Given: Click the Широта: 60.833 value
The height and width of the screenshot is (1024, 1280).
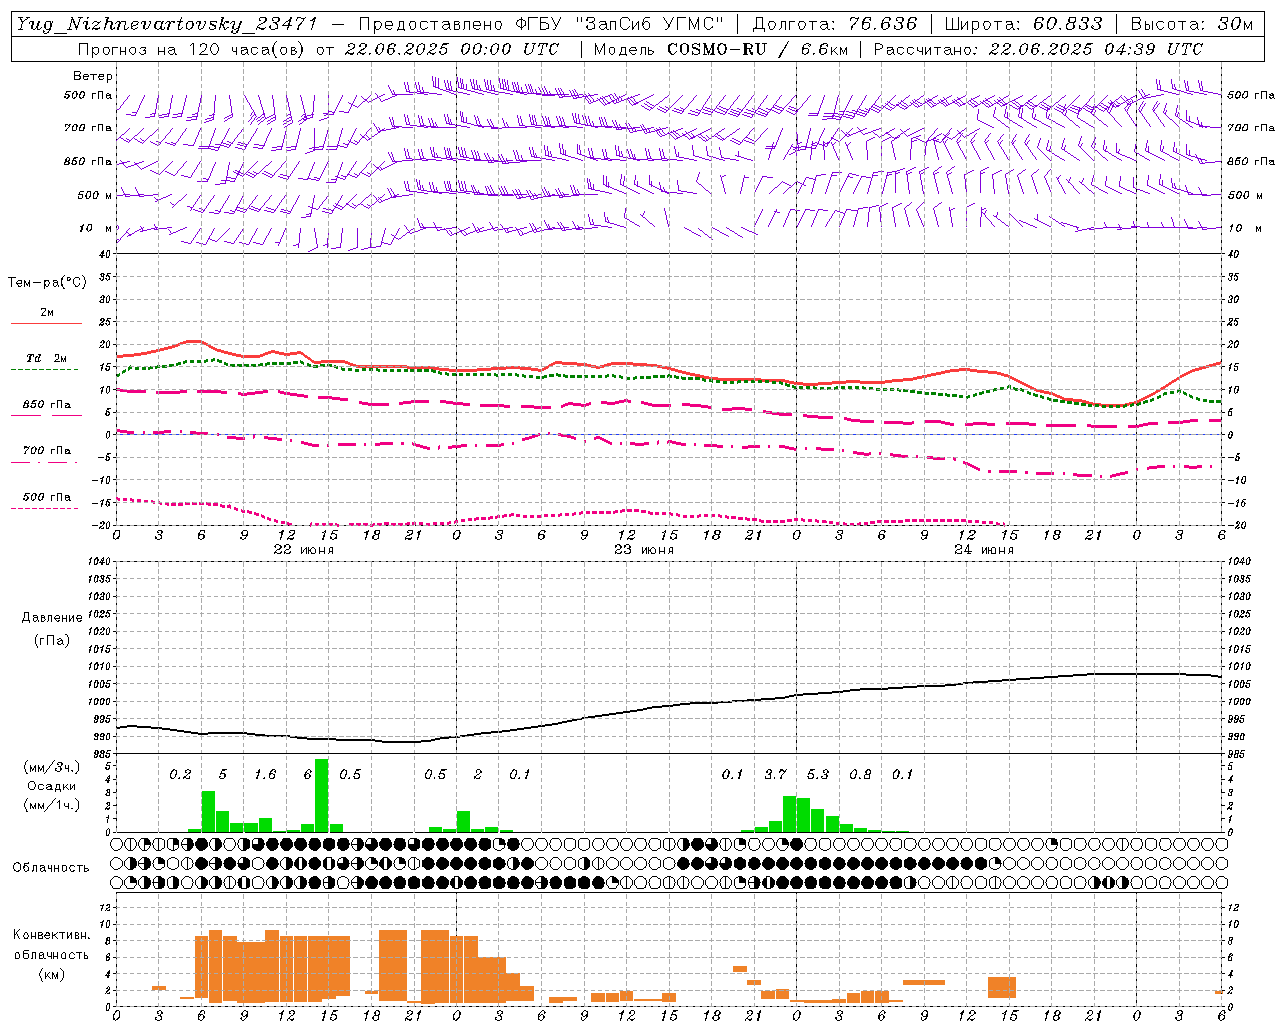Looking at the screenshot, I should click(1023, 24).
